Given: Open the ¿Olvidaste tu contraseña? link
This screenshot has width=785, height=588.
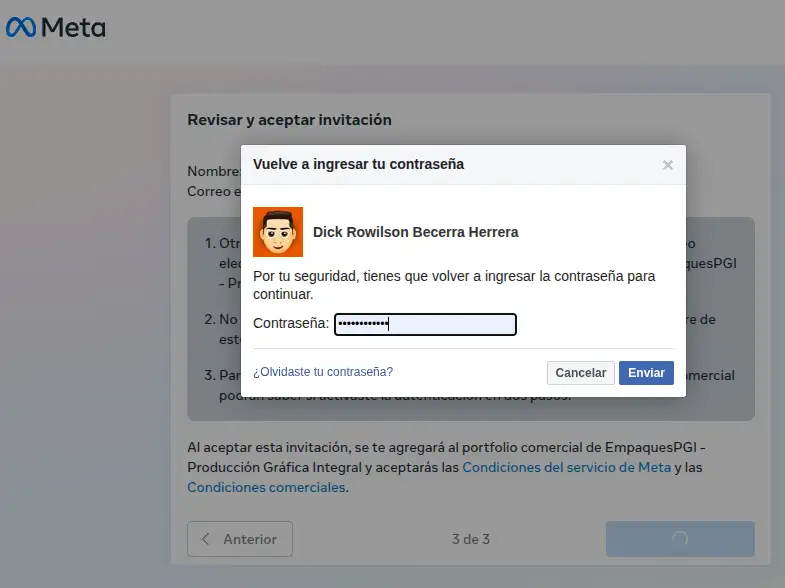Looking at the screenshot, I should pyautogui.click(x=323, y=372).
